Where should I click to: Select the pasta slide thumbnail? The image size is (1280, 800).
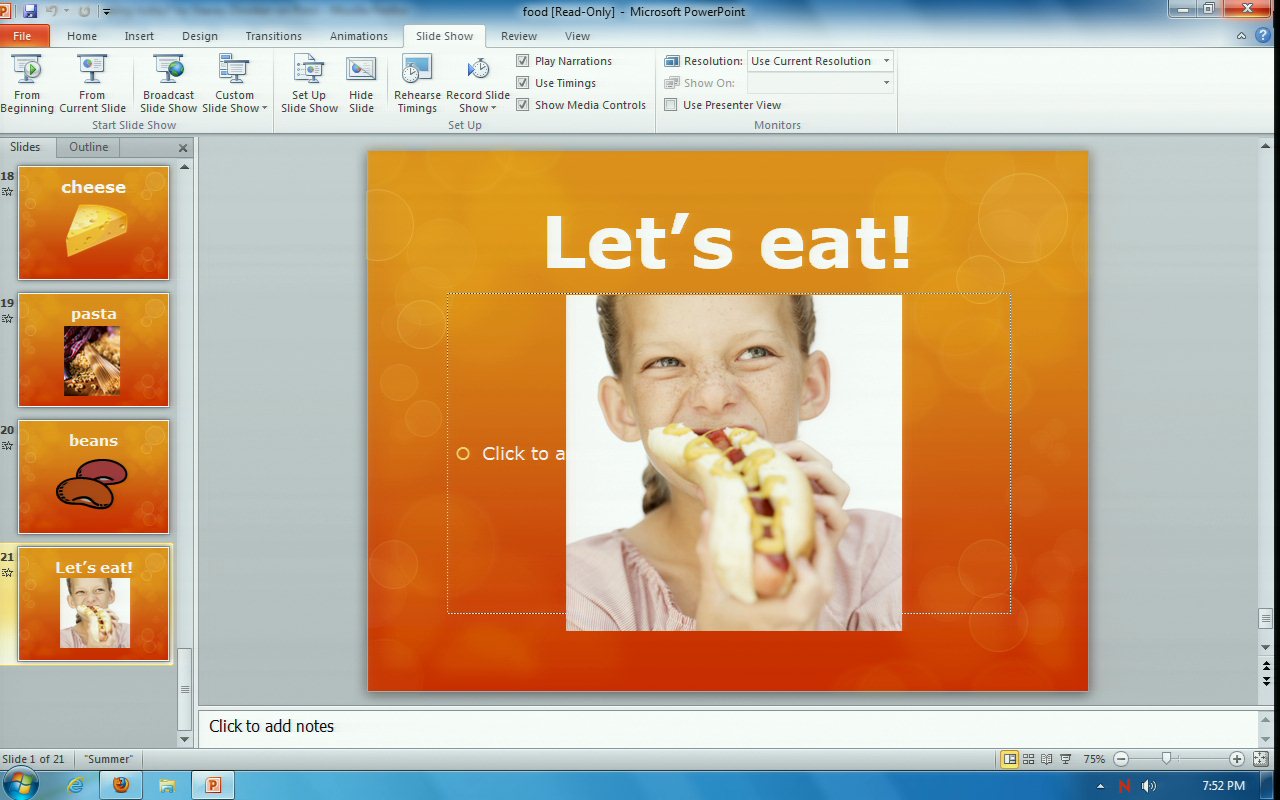(94, 350)
